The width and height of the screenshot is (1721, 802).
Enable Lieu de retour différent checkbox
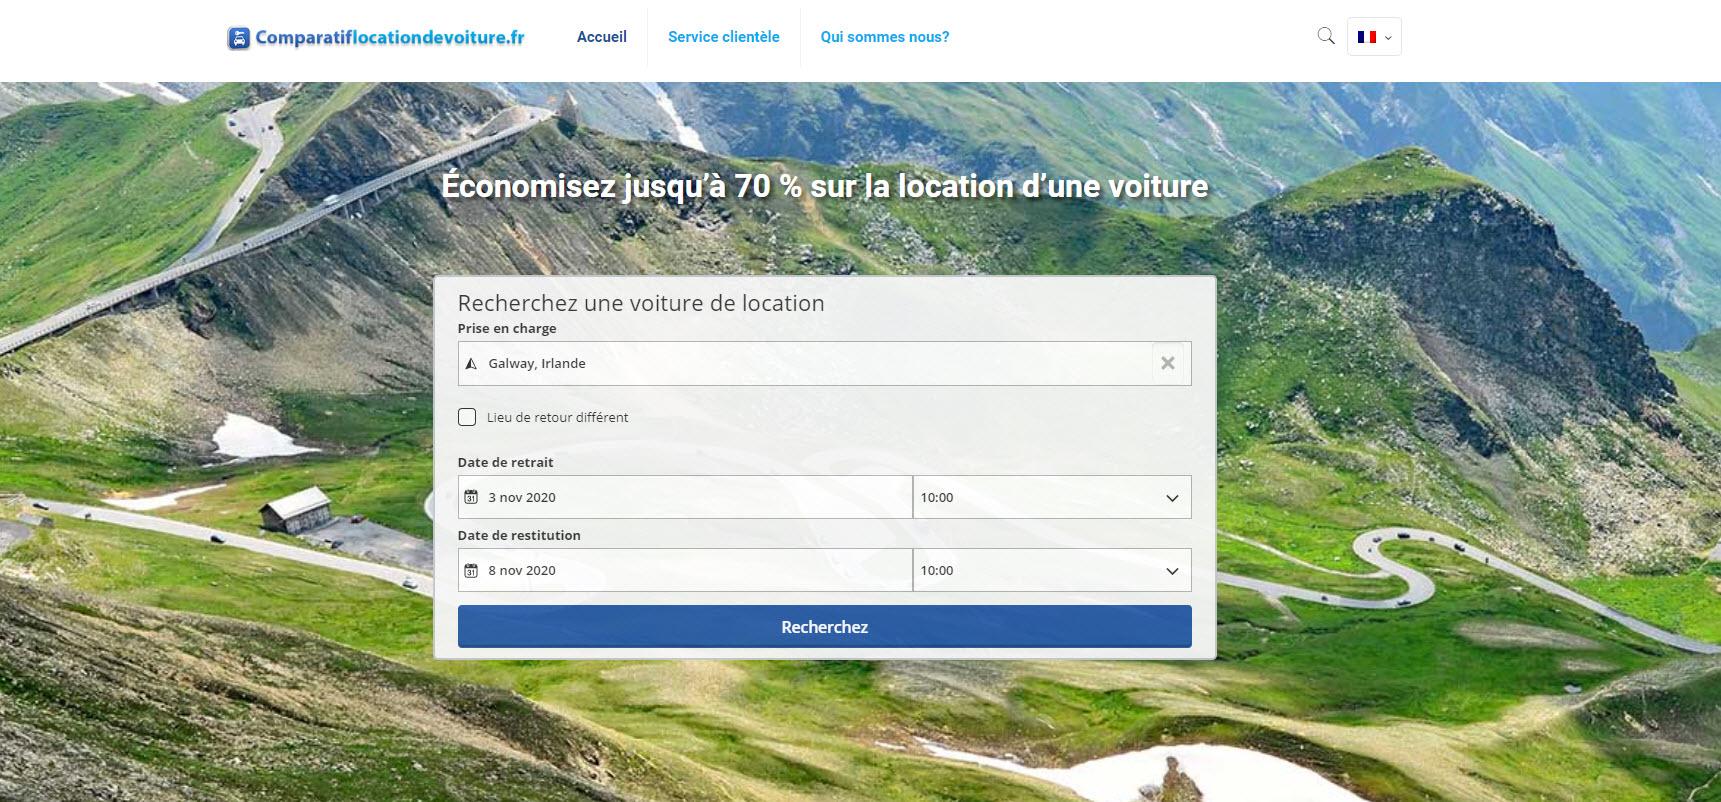[x=467, y=417]
